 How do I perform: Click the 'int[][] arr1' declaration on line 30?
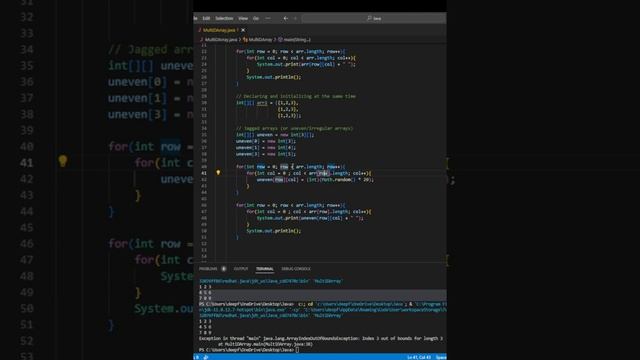267,103
